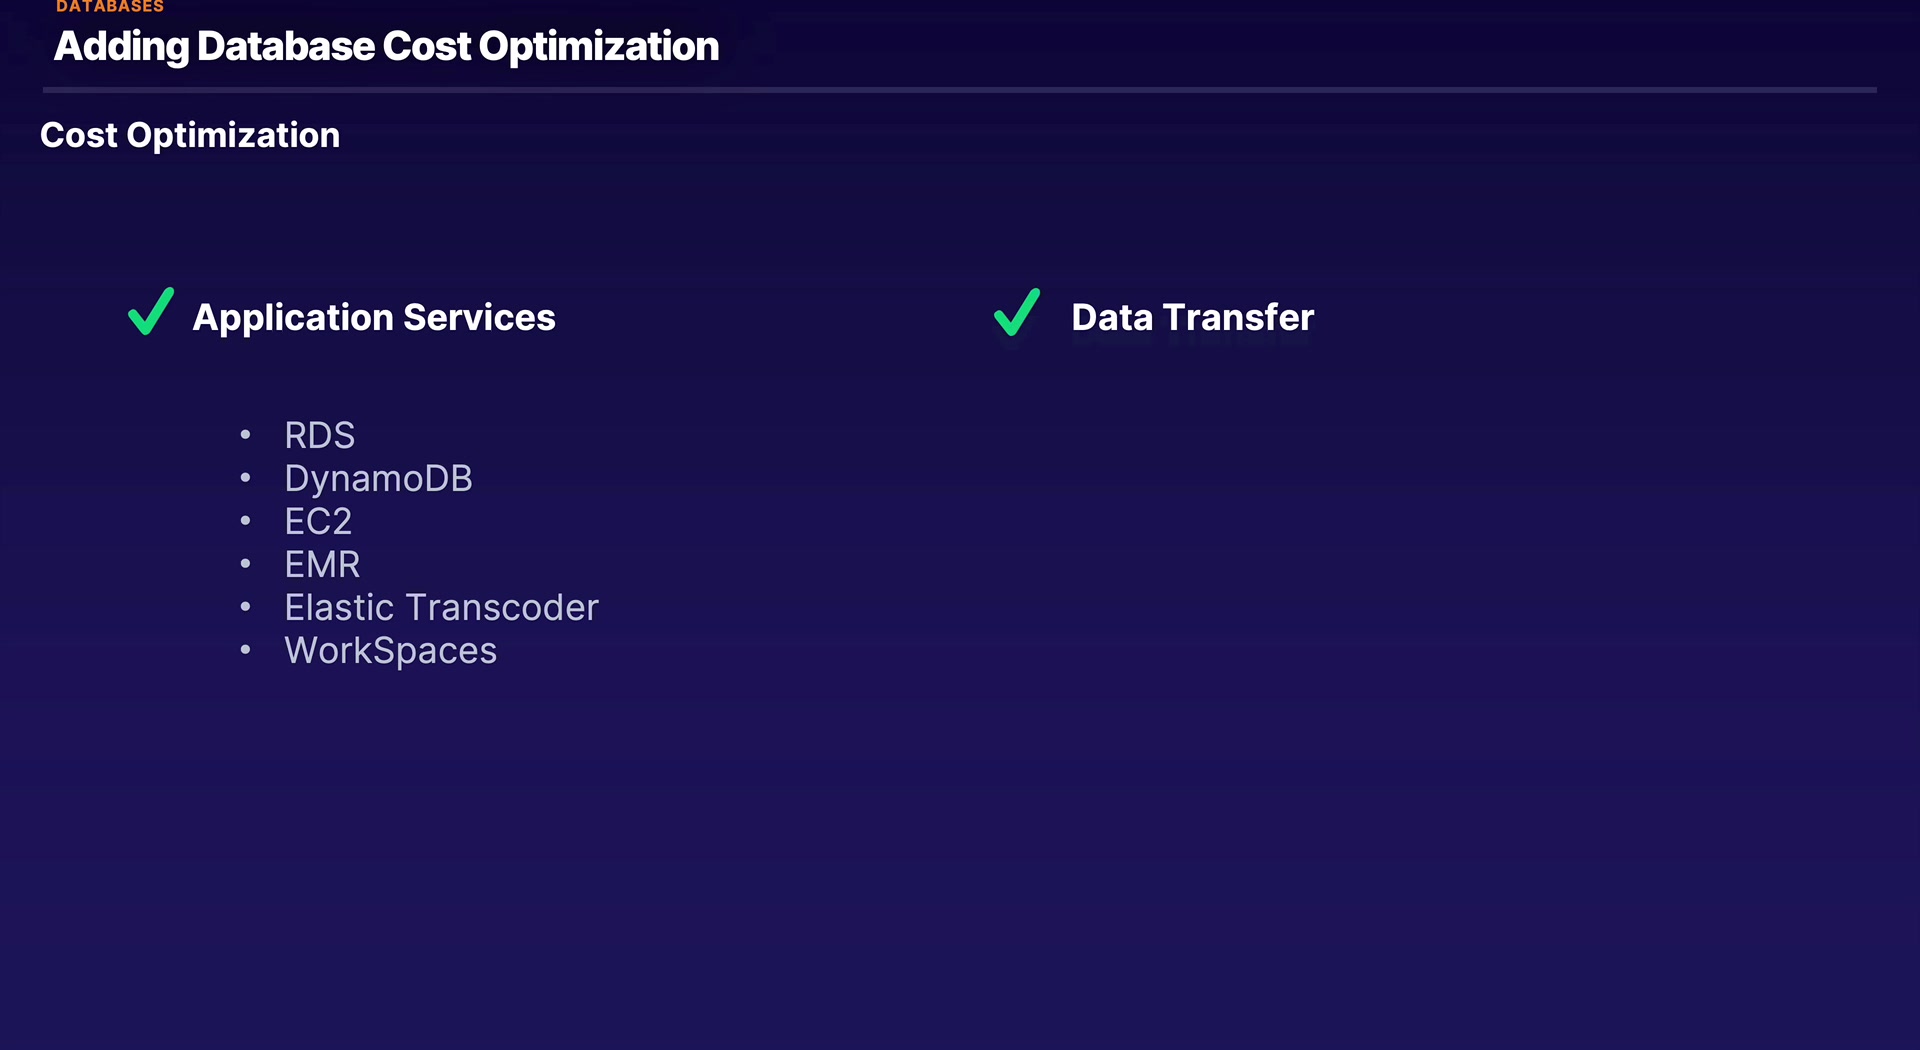Click the bullet point before WorkSpaces
The width and height of the screenshot is (1920, 1050).
(245, 650)
